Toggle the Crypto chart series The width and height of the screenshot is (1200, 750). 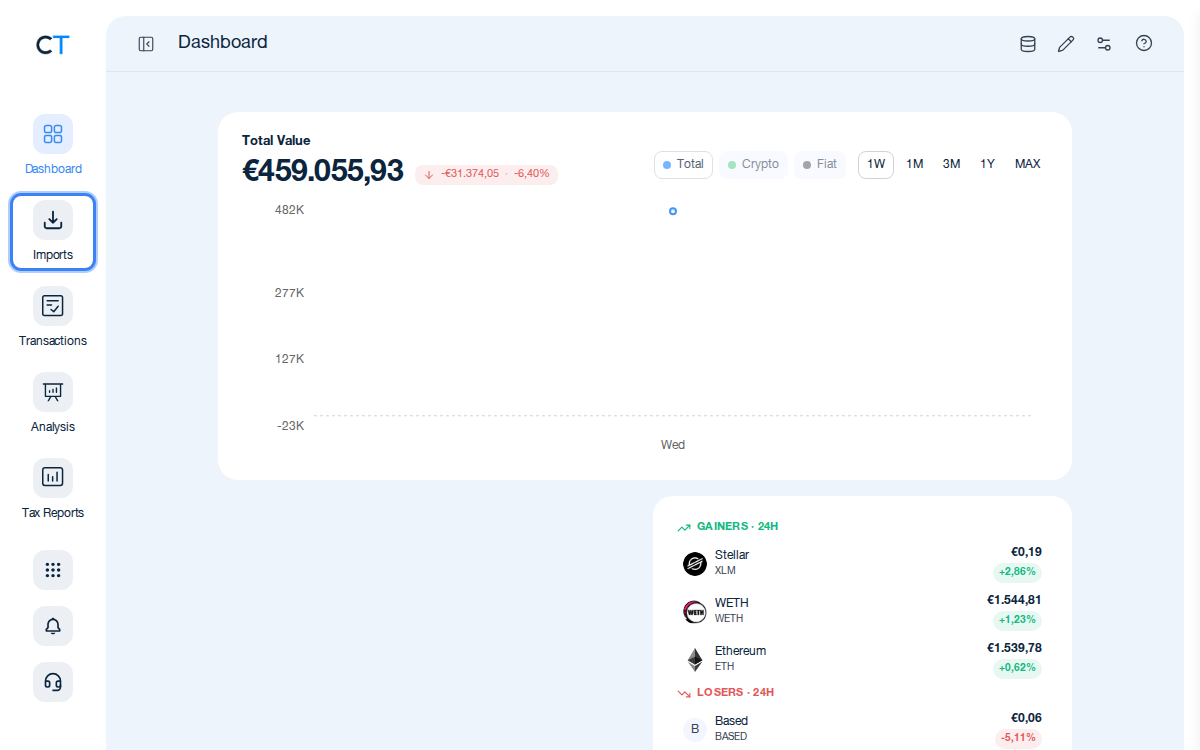click(753, 165)
